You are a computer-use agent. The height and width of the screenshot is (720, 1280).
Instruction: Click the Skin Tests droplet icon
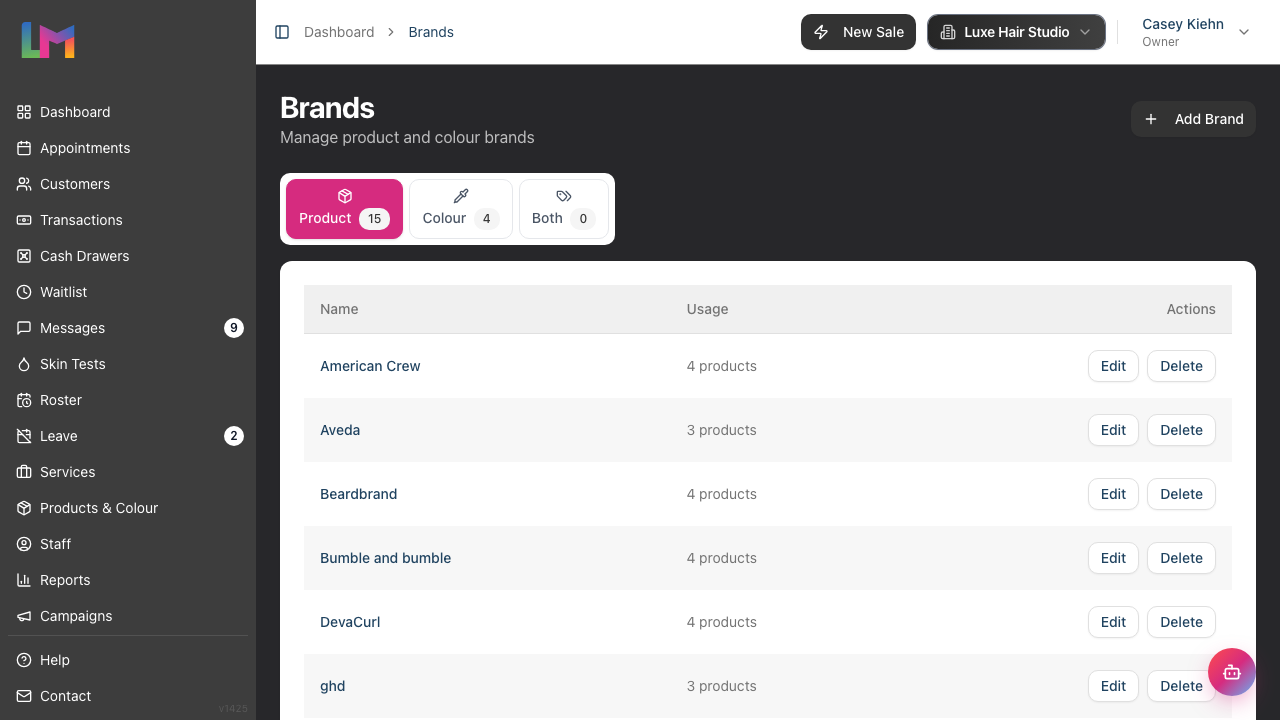tap(24, 364)
